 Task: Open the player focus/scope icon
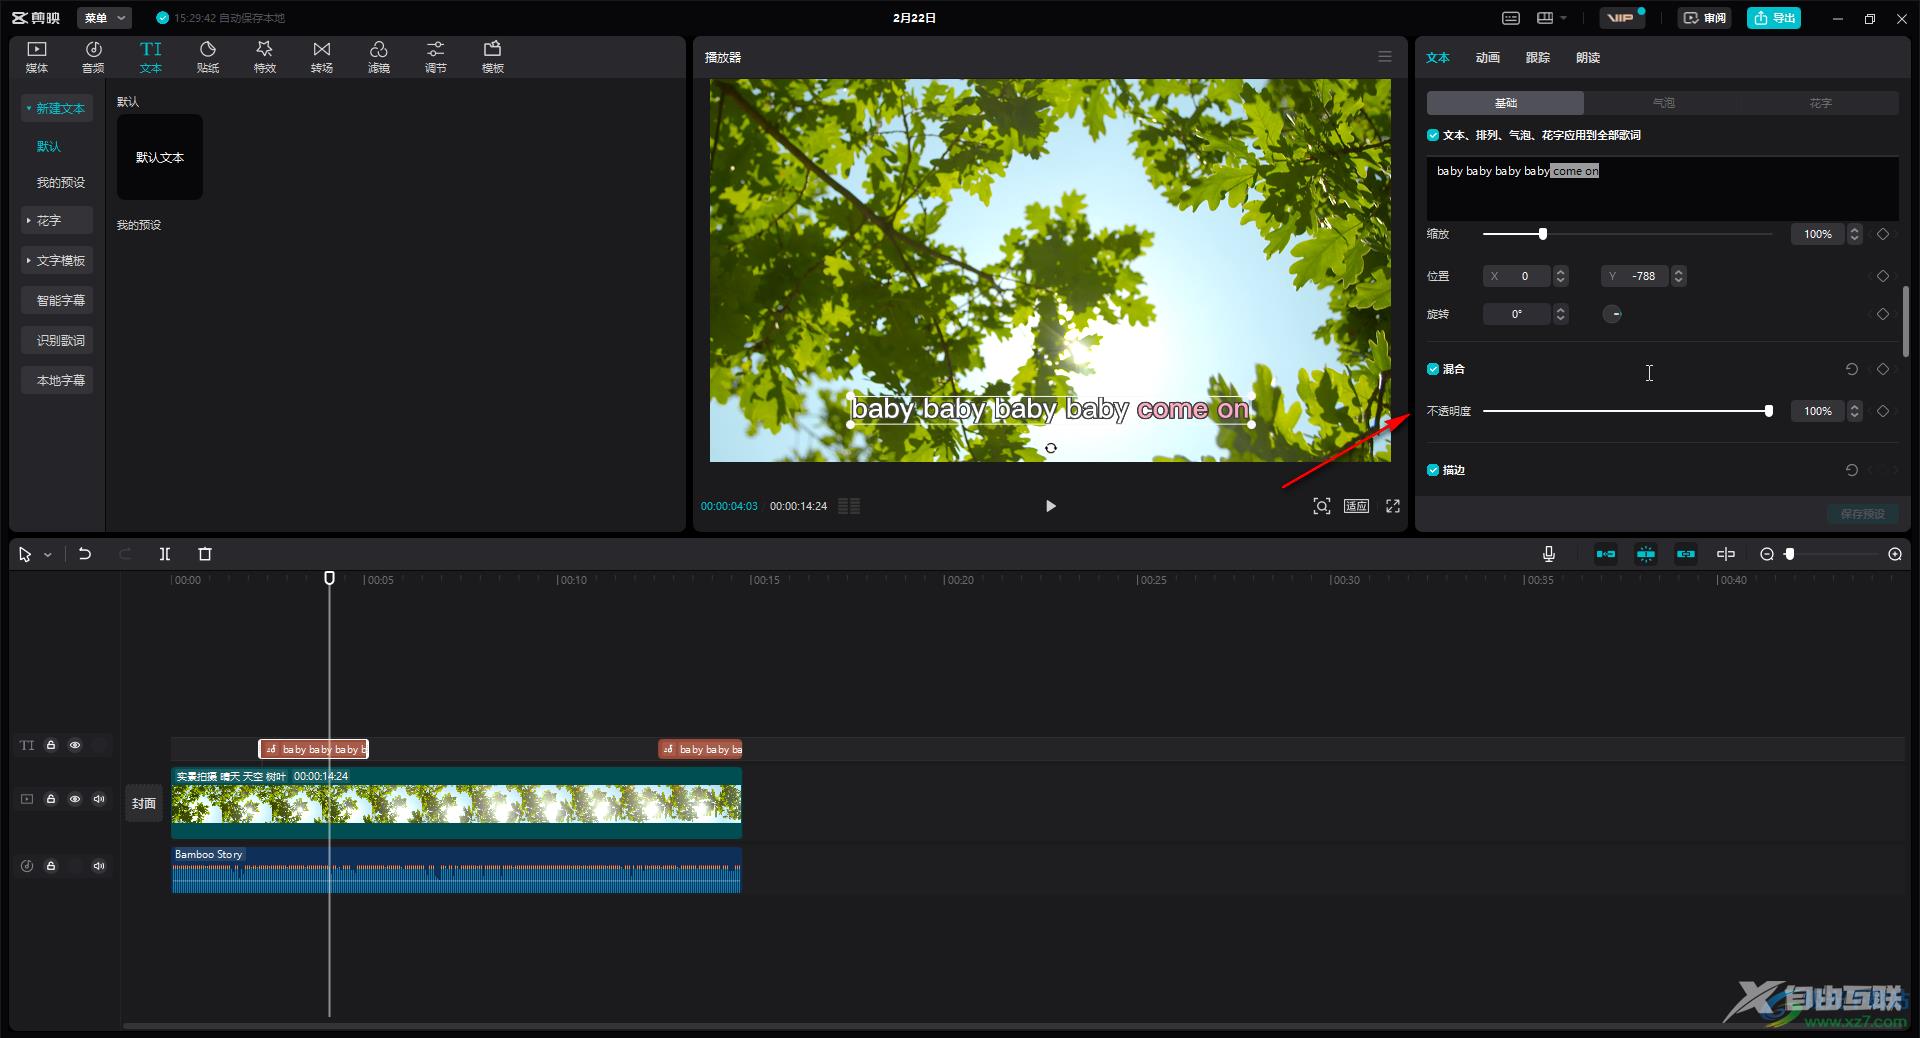pos(1322,506)
